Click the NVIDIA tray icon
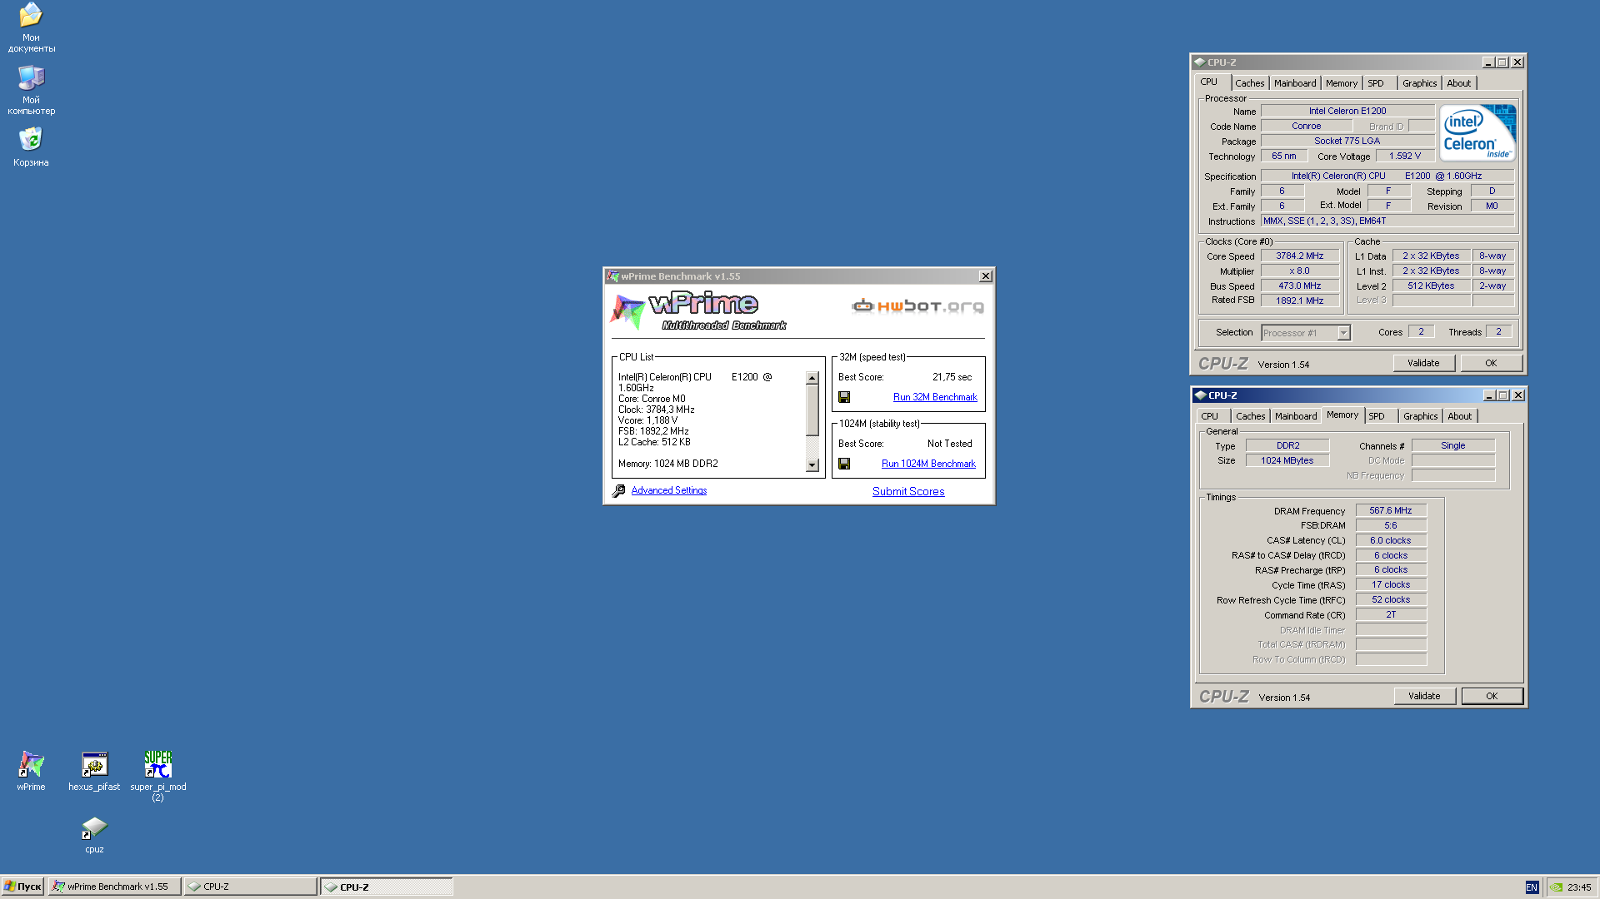The image size is (1600, 899). (x=1556, y=887)
